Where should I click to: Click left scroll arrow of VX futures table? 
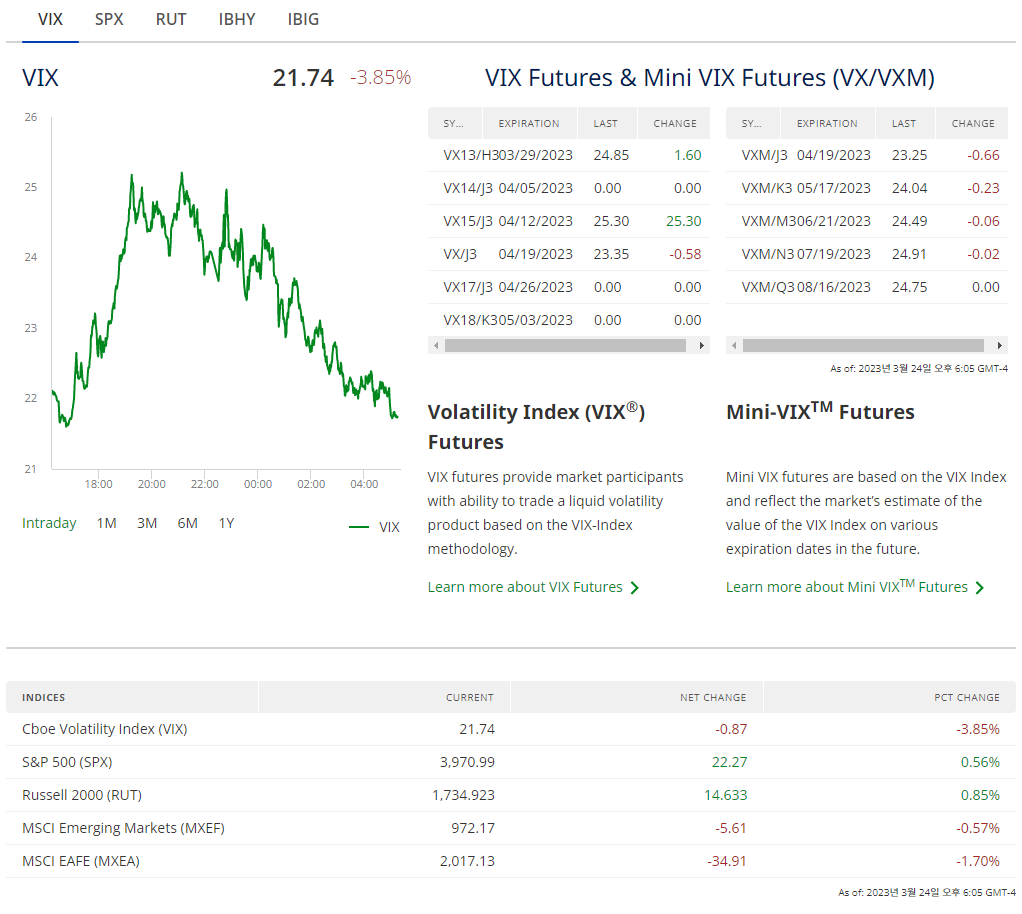pyautogui.click(x=436, y=346)
